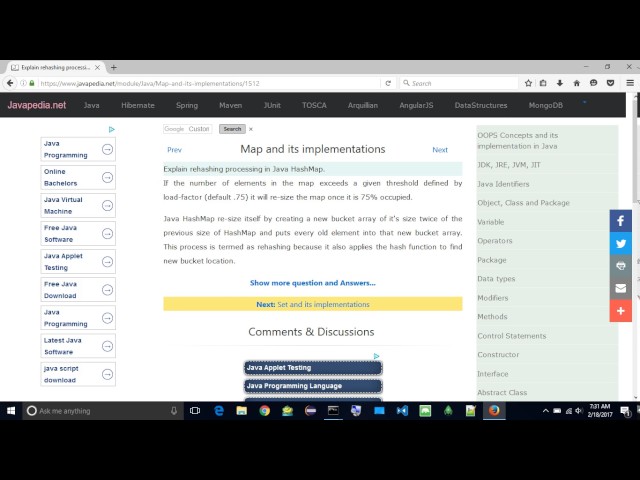Screen dimensions: 640x480
Task: Click the Next question link
Action: [440, 150]
